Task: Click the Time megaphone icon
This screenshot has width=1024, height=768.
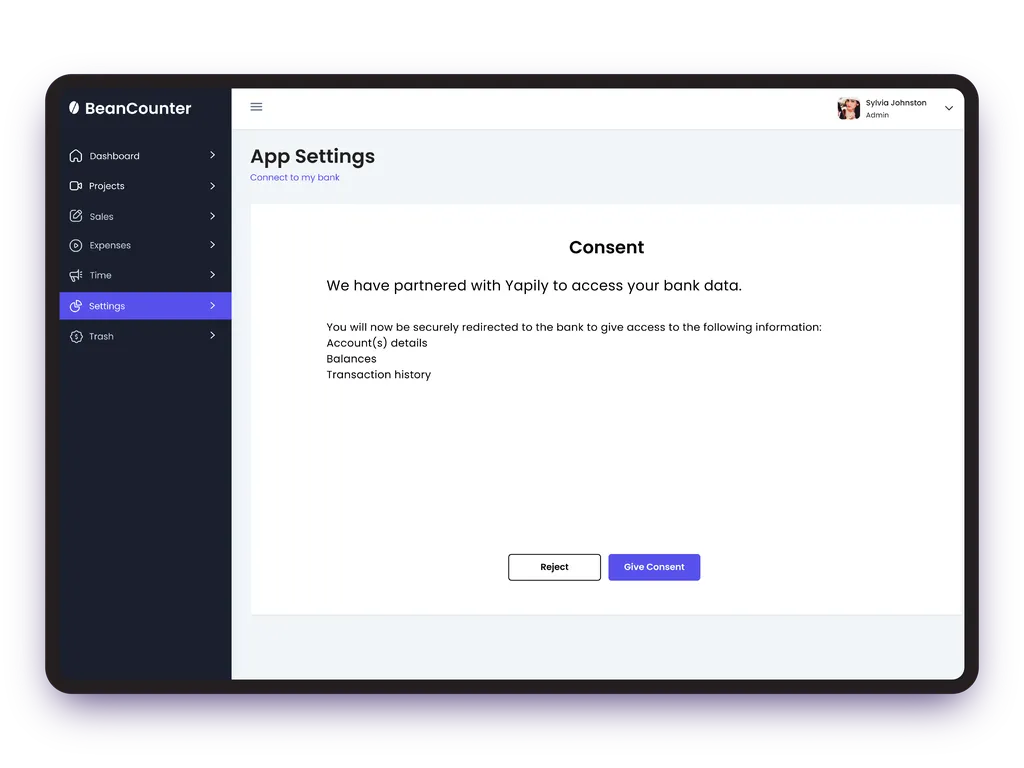Action: click(76, 276)
